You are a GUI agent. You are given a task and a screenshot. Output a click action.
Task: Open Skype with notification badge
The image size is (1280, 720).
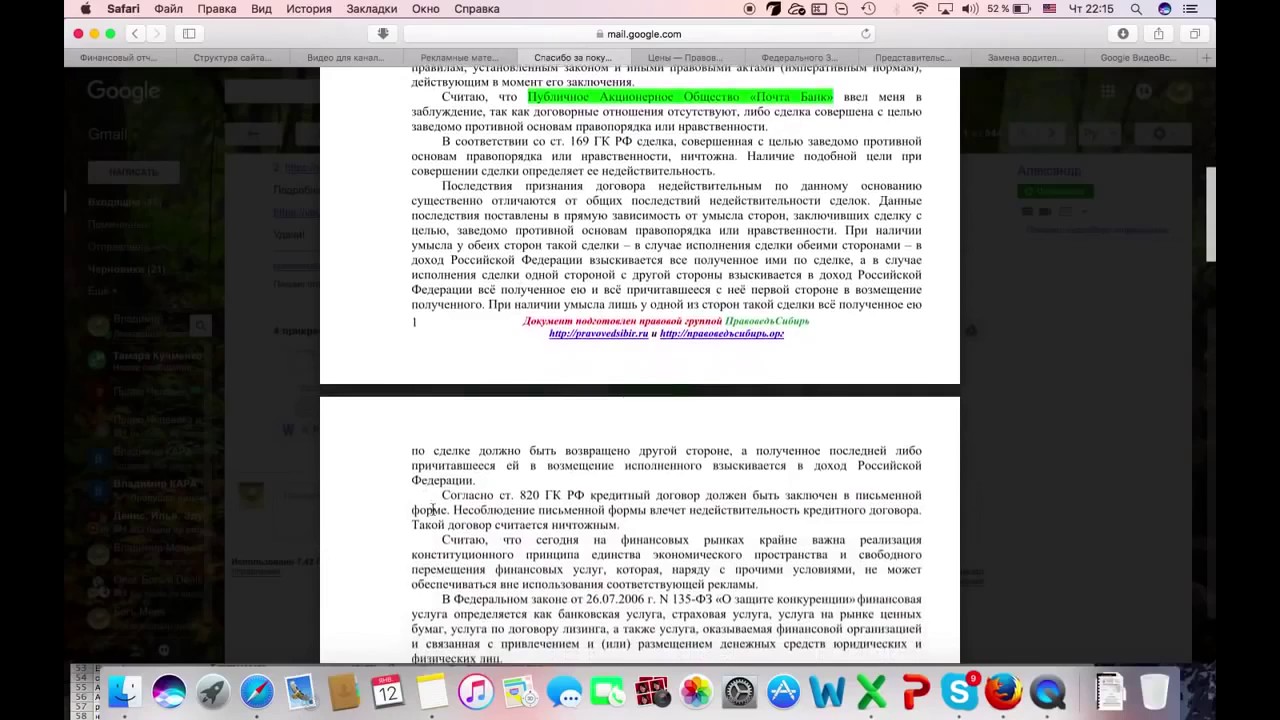click(x=960, y=692)
